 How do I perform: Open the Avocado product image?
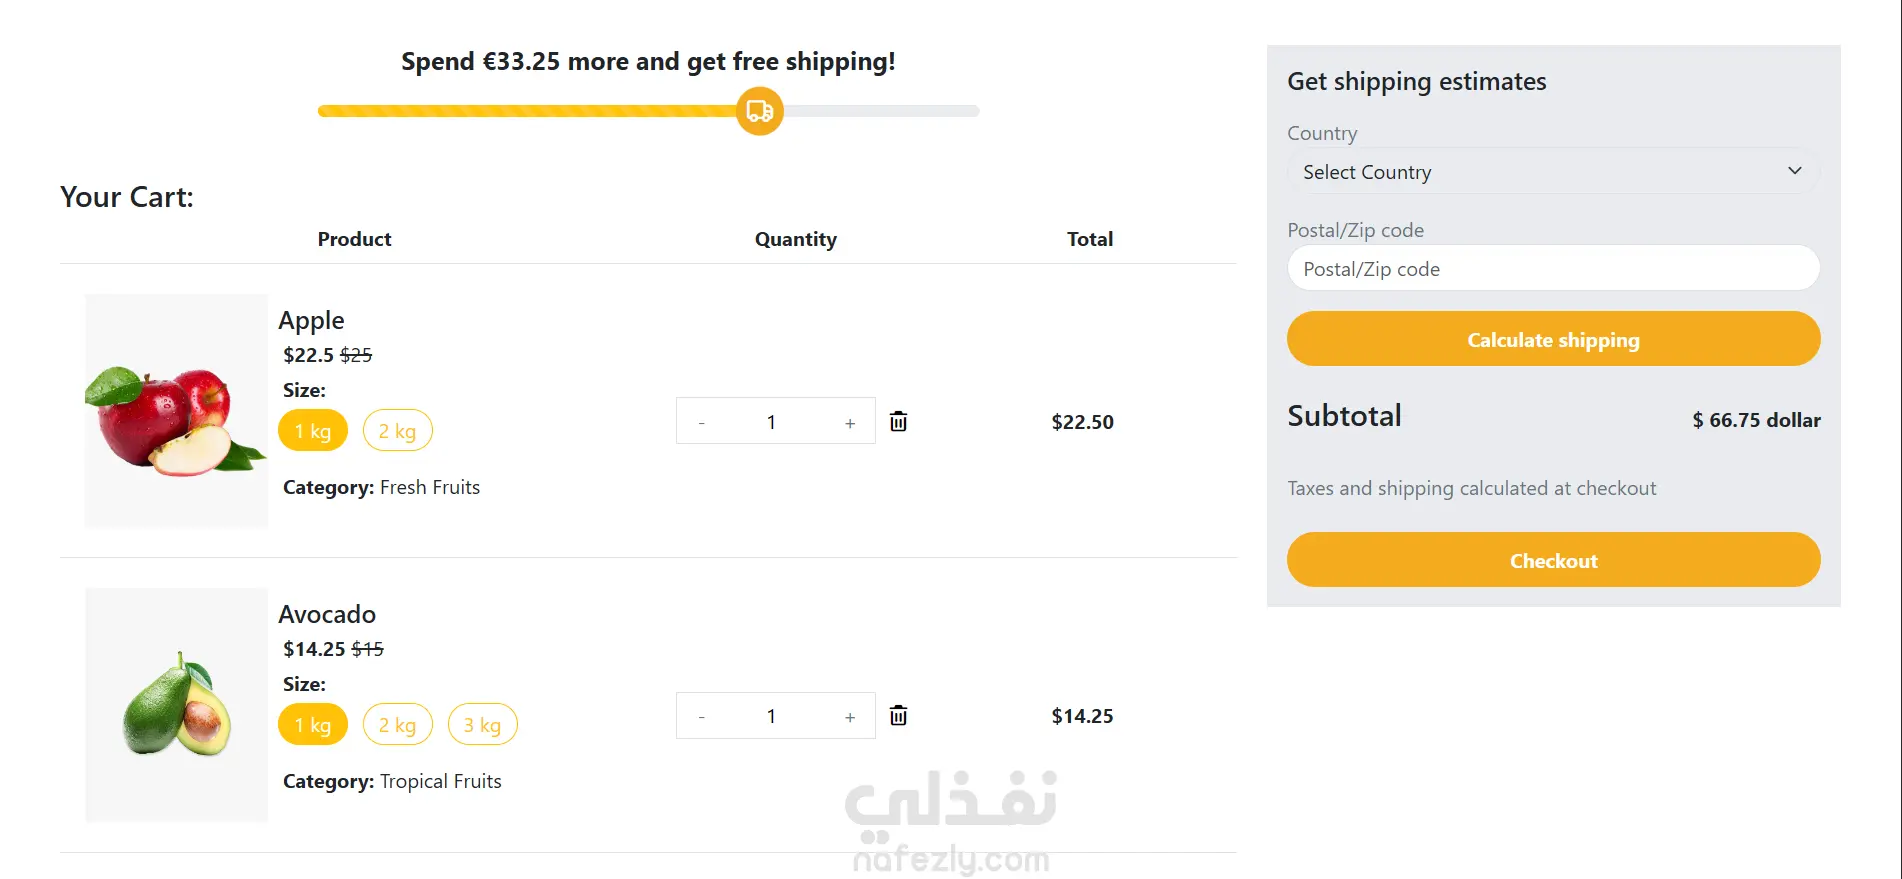coord(176,705)
